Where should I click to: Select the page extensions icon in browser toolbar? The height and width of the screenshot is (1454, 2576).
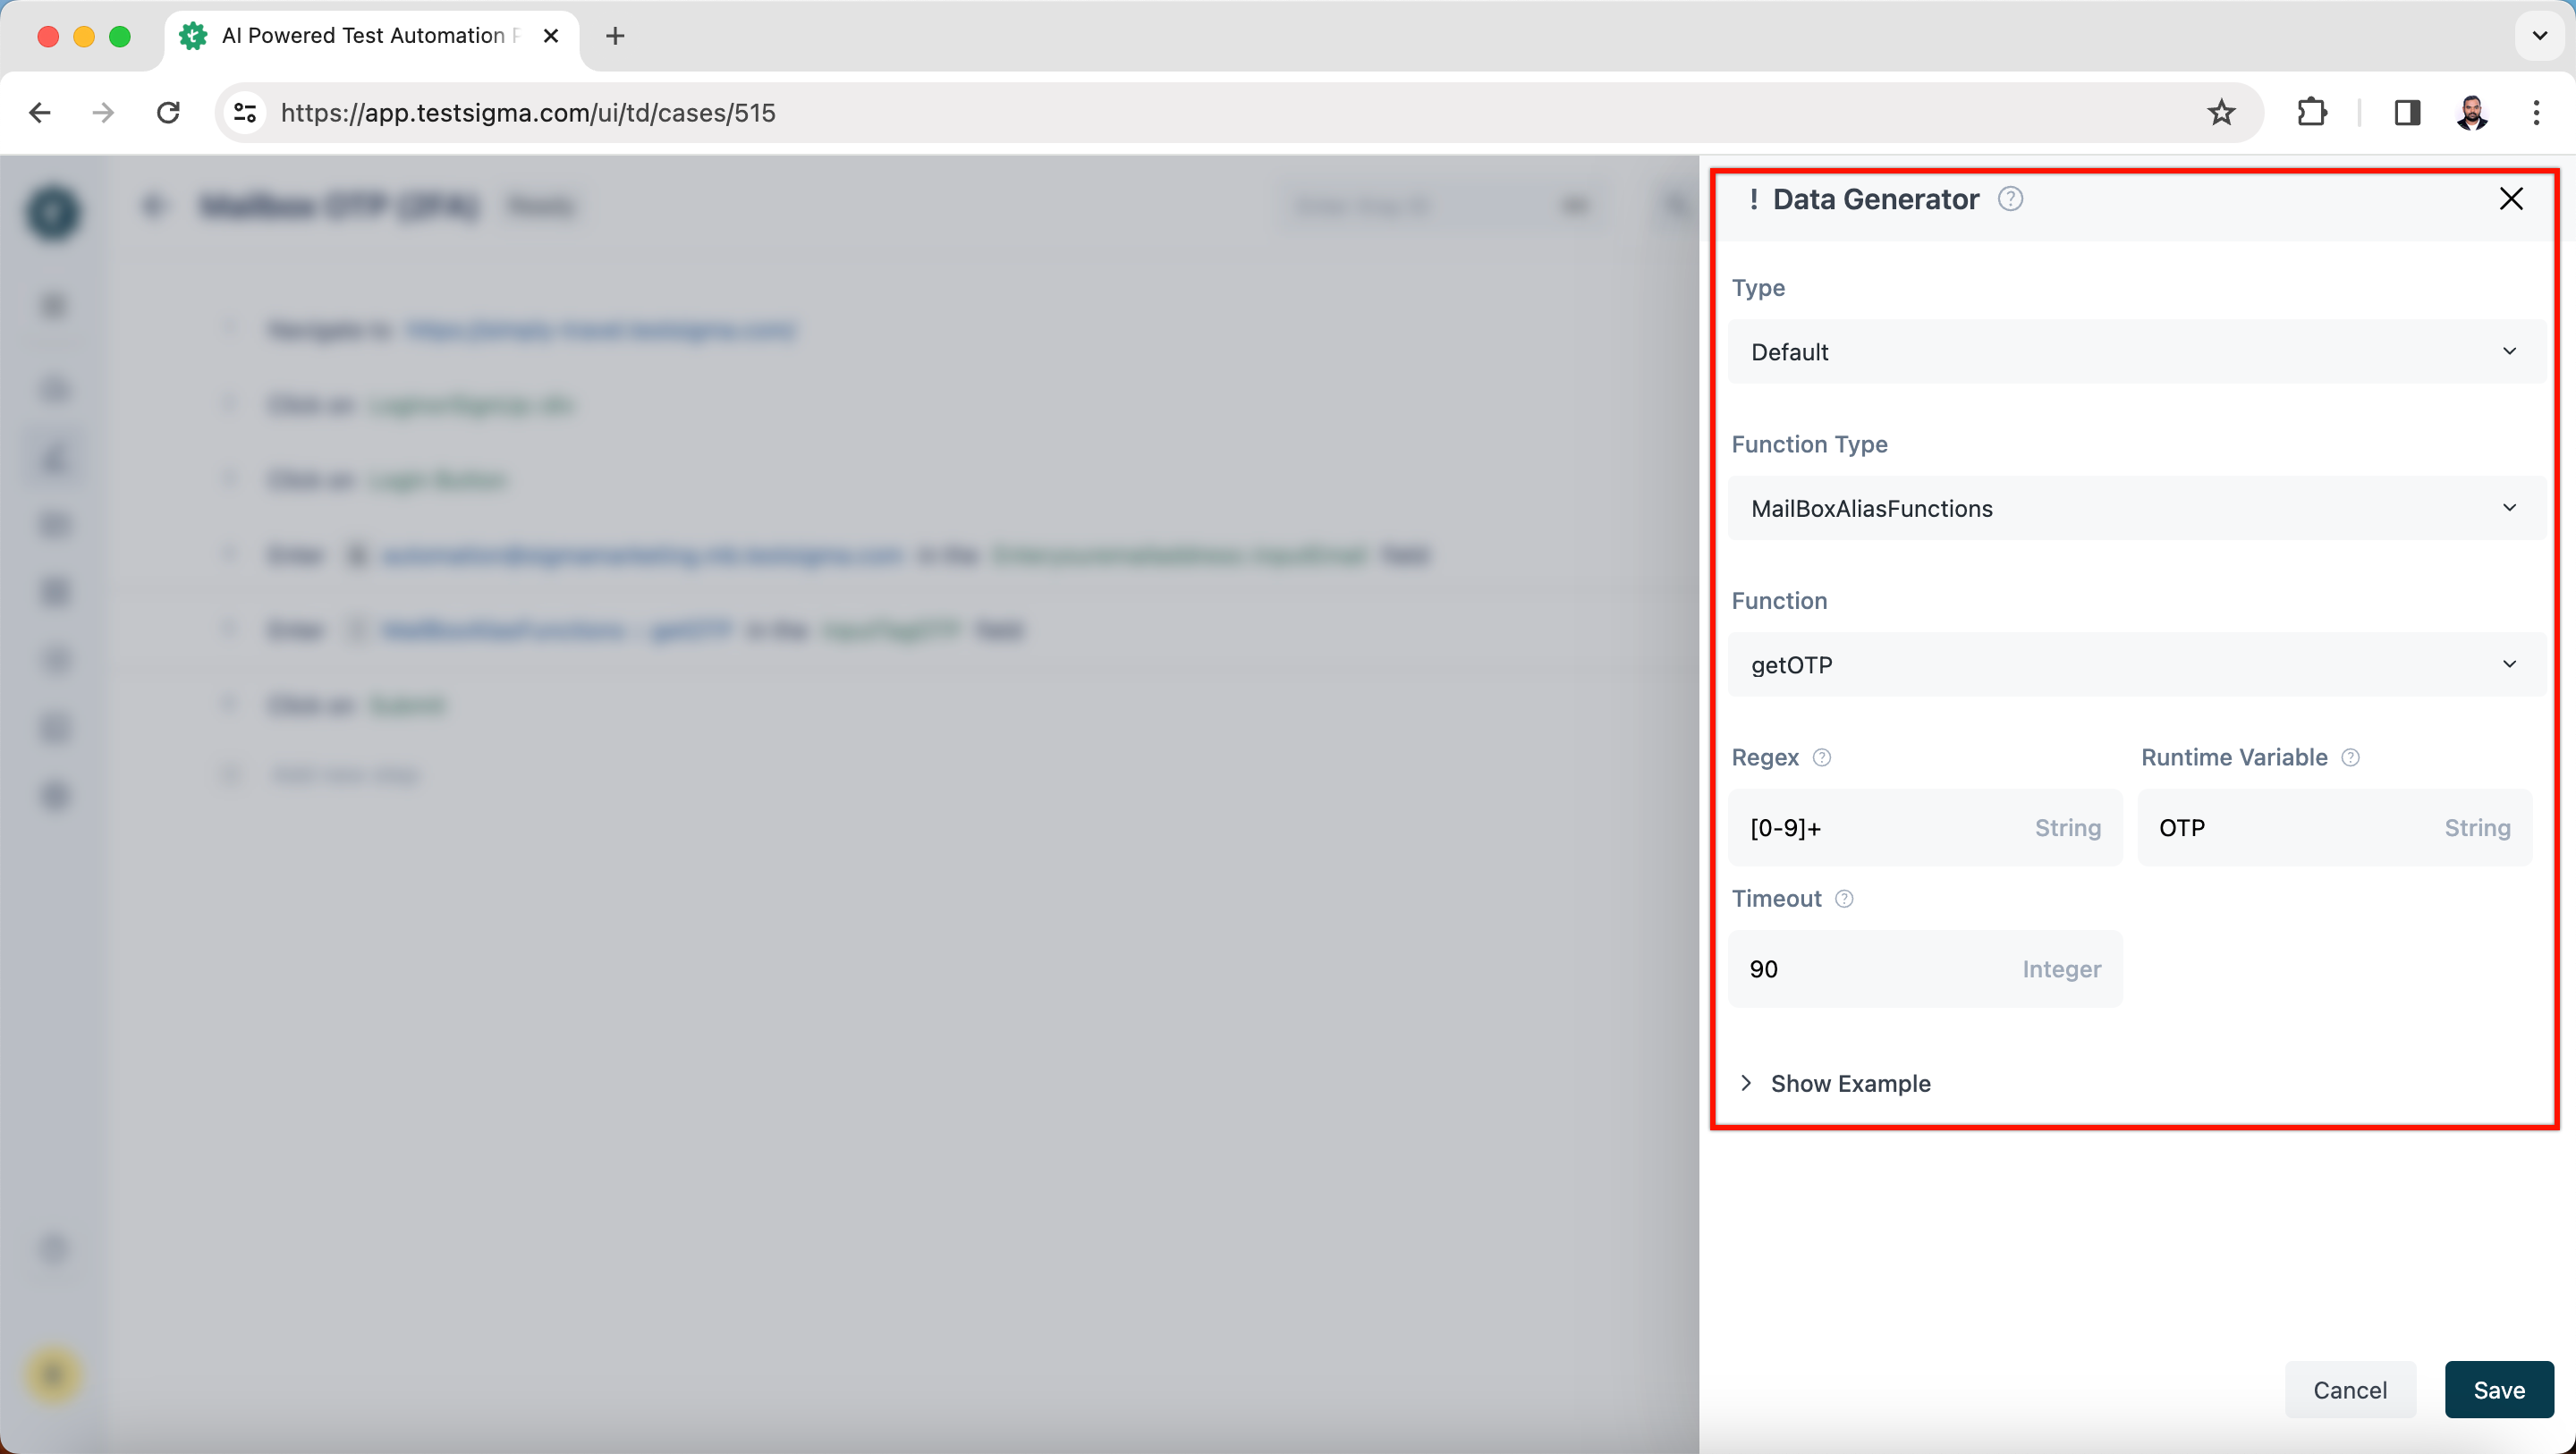pos(2314,112)
